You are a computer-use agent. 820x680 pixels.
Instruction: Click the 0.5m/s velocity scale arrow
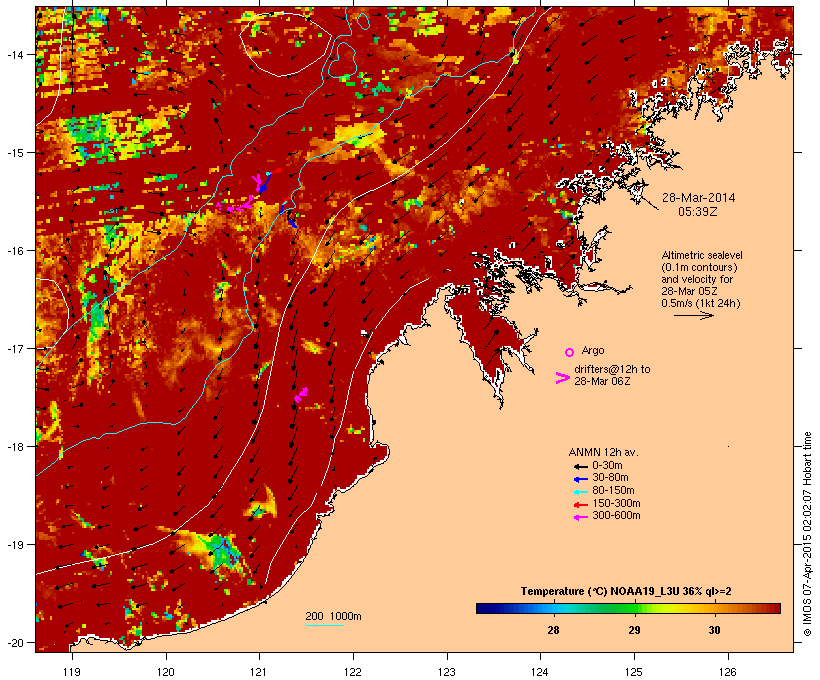click(693, 315)
